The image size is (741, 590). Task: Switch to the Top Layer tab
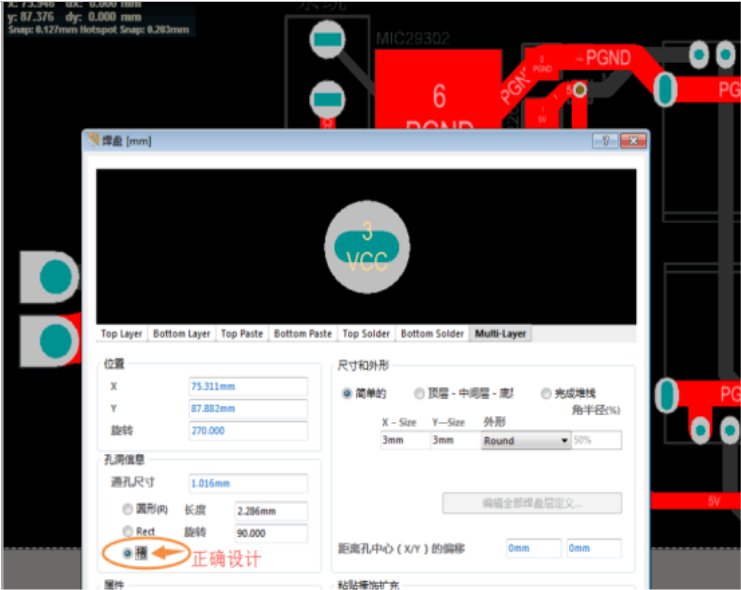(122, 333)
